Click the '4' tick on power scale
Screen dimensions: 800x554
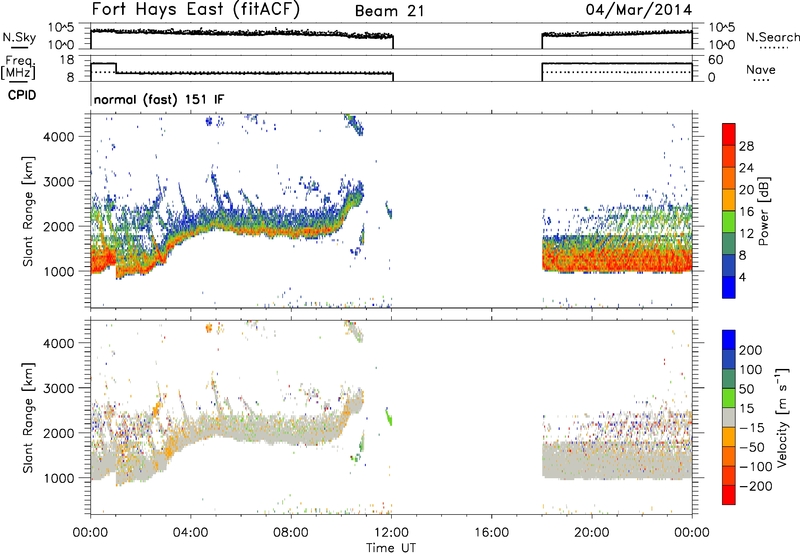(742, 277)
